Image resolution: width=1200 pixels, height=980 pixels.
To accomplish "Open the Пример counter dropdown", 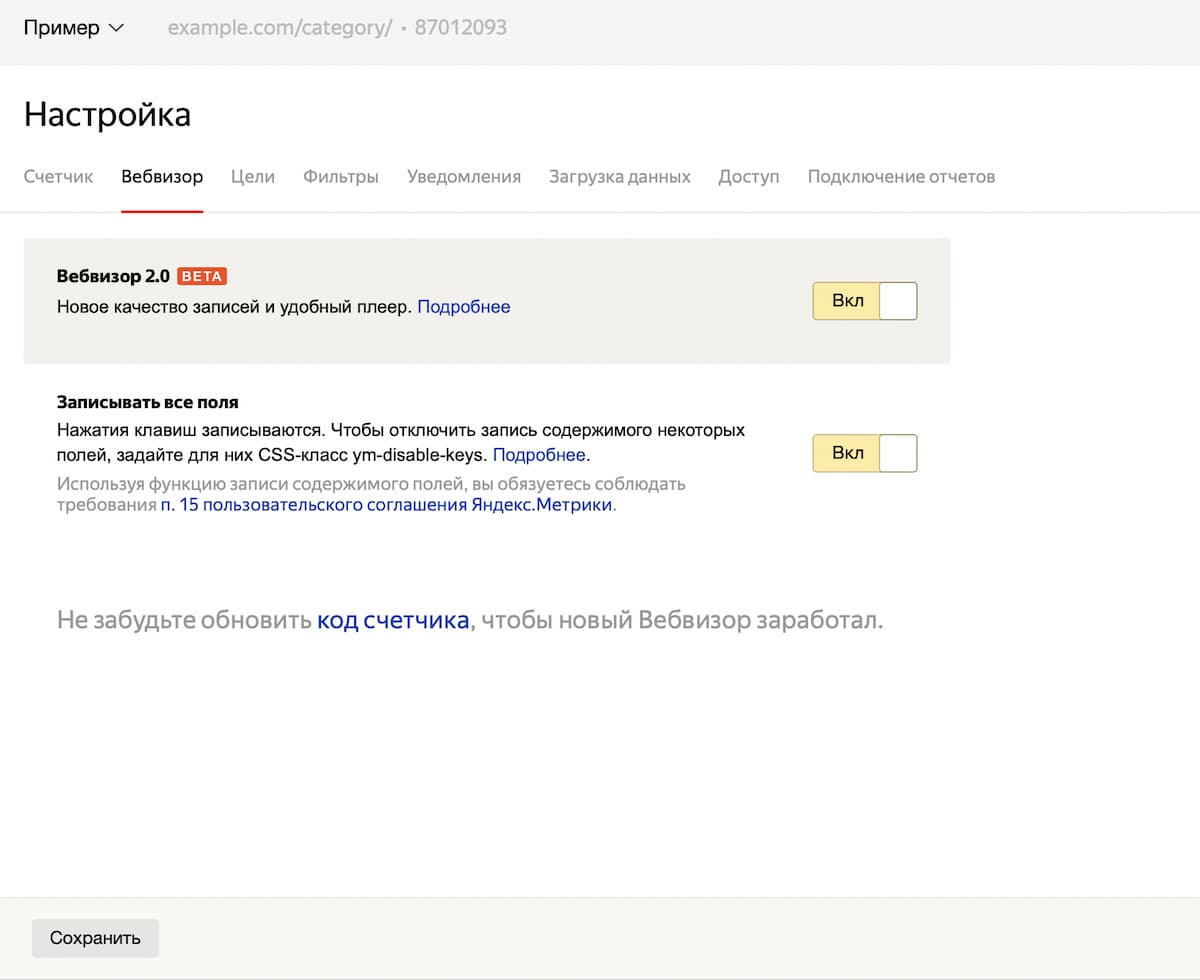I will pos(73,28).
